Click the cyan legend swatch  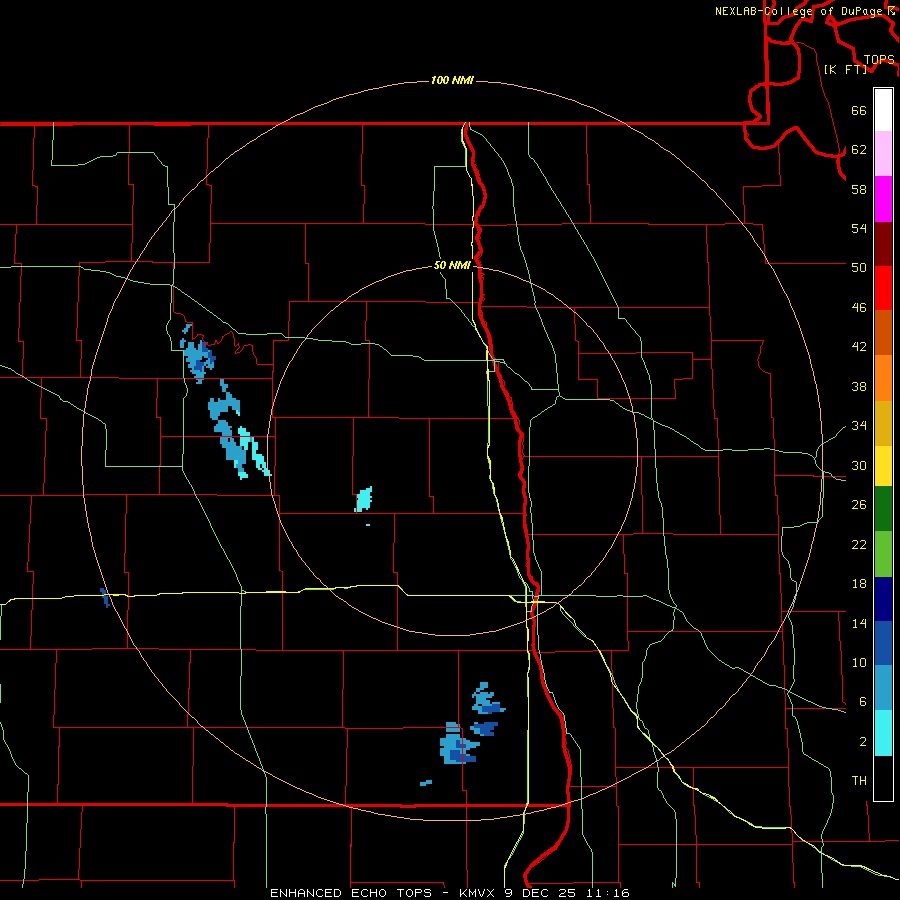click(x=883, y=733)
